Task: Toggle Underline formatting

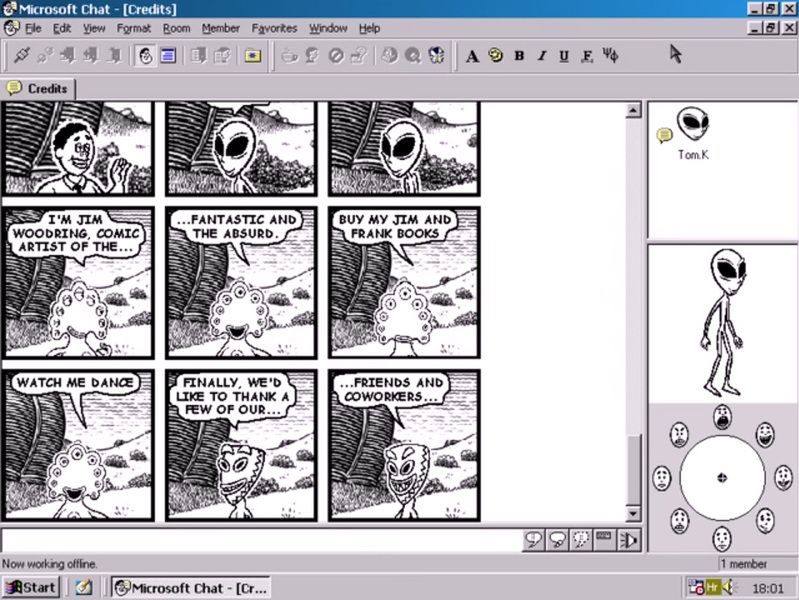Action: [564, 56]
